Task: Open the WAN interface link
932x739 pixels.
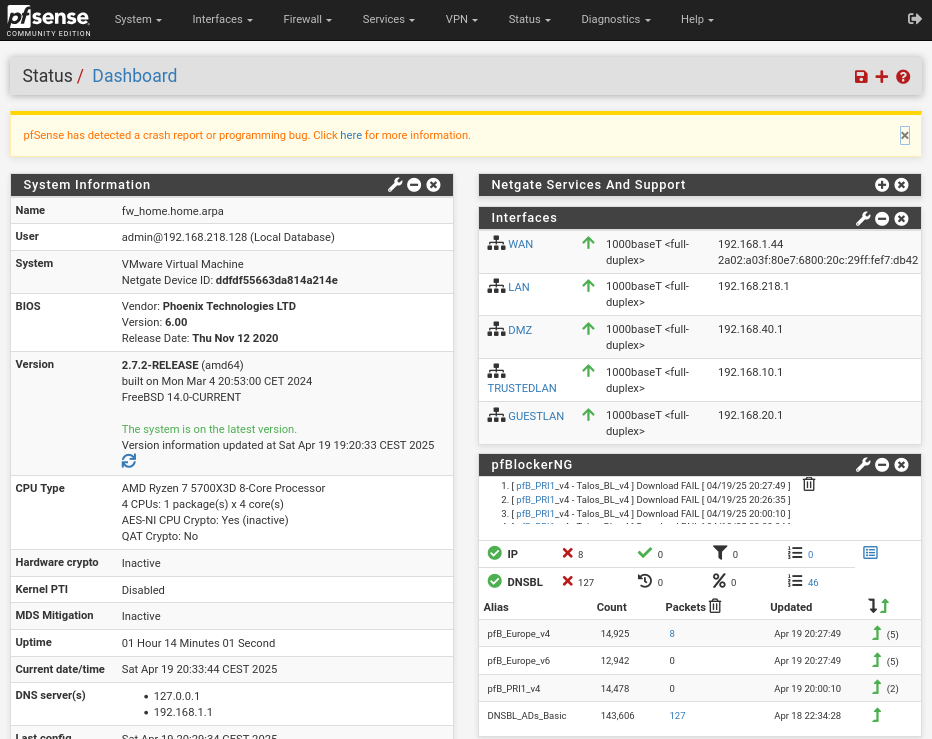Action: [521, 244]
